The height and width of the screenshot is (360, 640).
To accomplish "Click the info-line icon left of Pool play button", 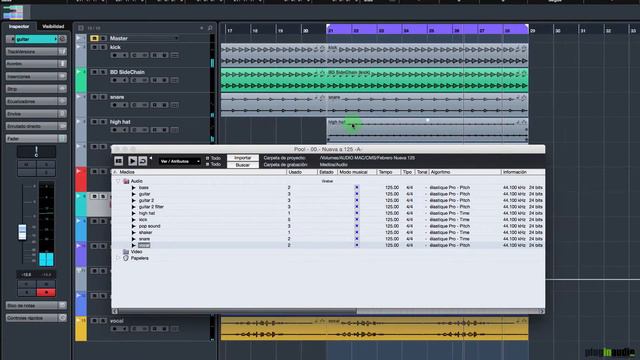I will pyautogui.click(x=118, y=161).
